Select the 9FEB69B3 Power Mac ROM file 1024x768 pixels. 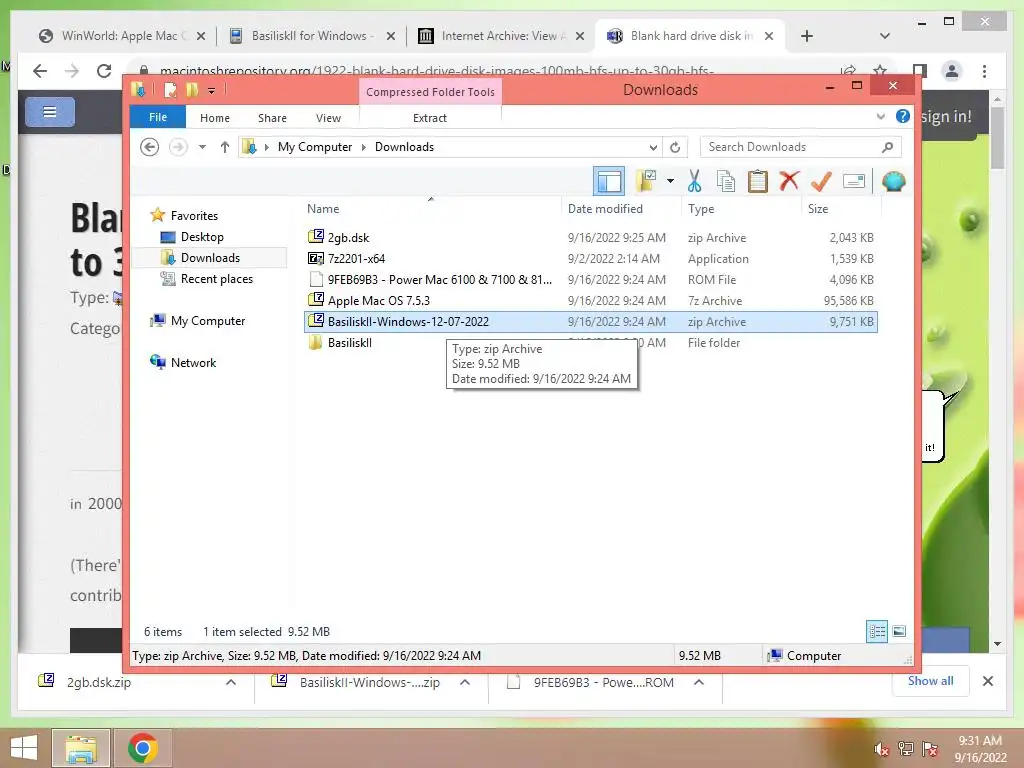590,280
